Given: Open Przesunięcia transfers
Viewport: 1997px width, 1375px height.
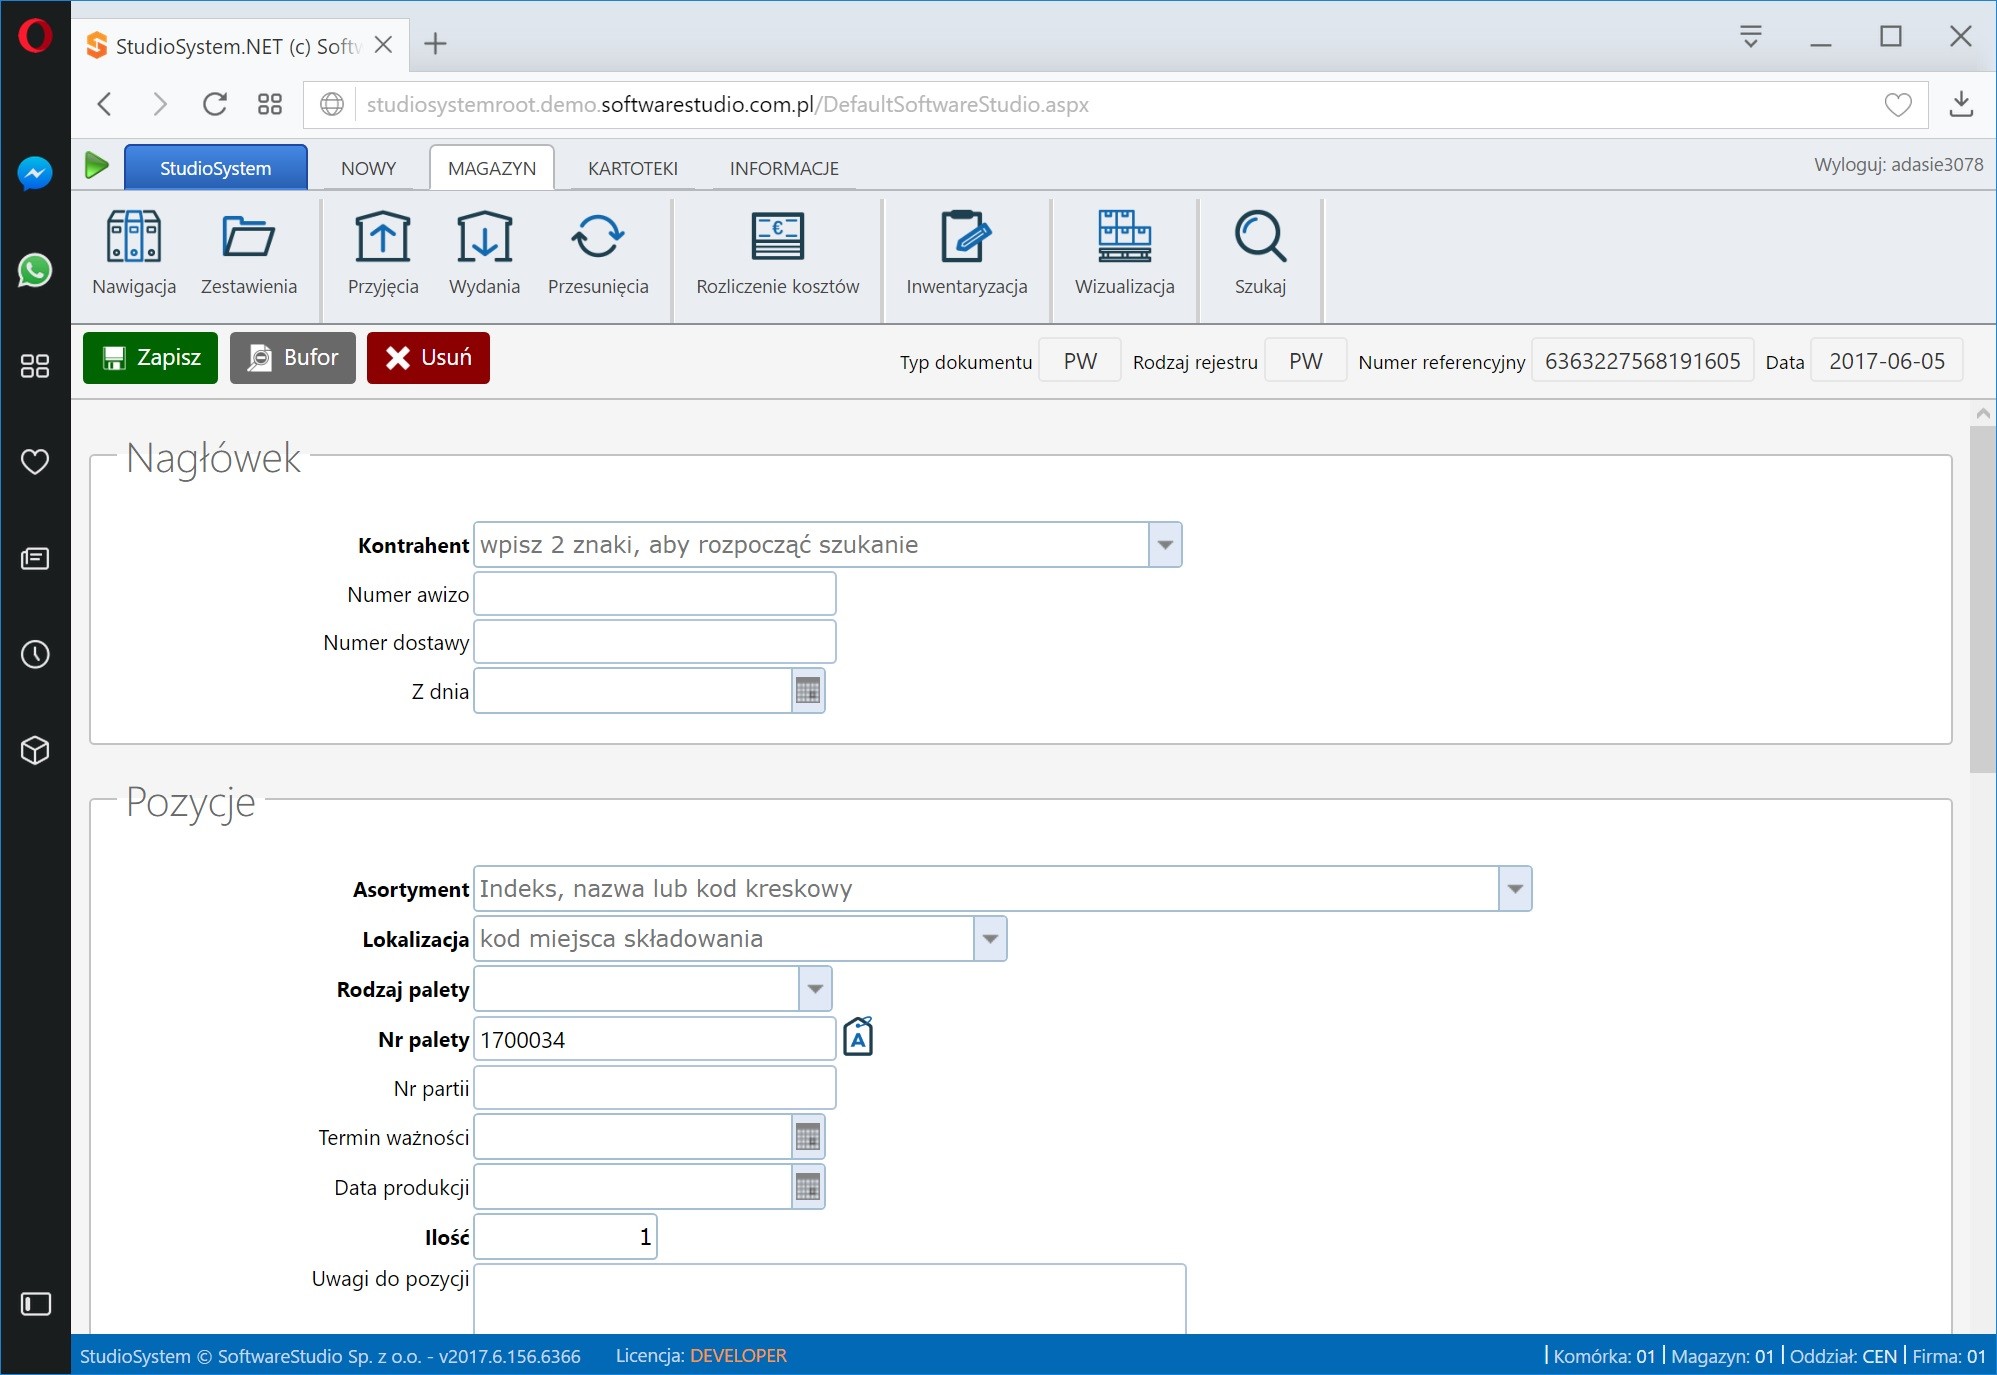Looking at the screenshot, I should pyautogui.click(x=598, y=254).
